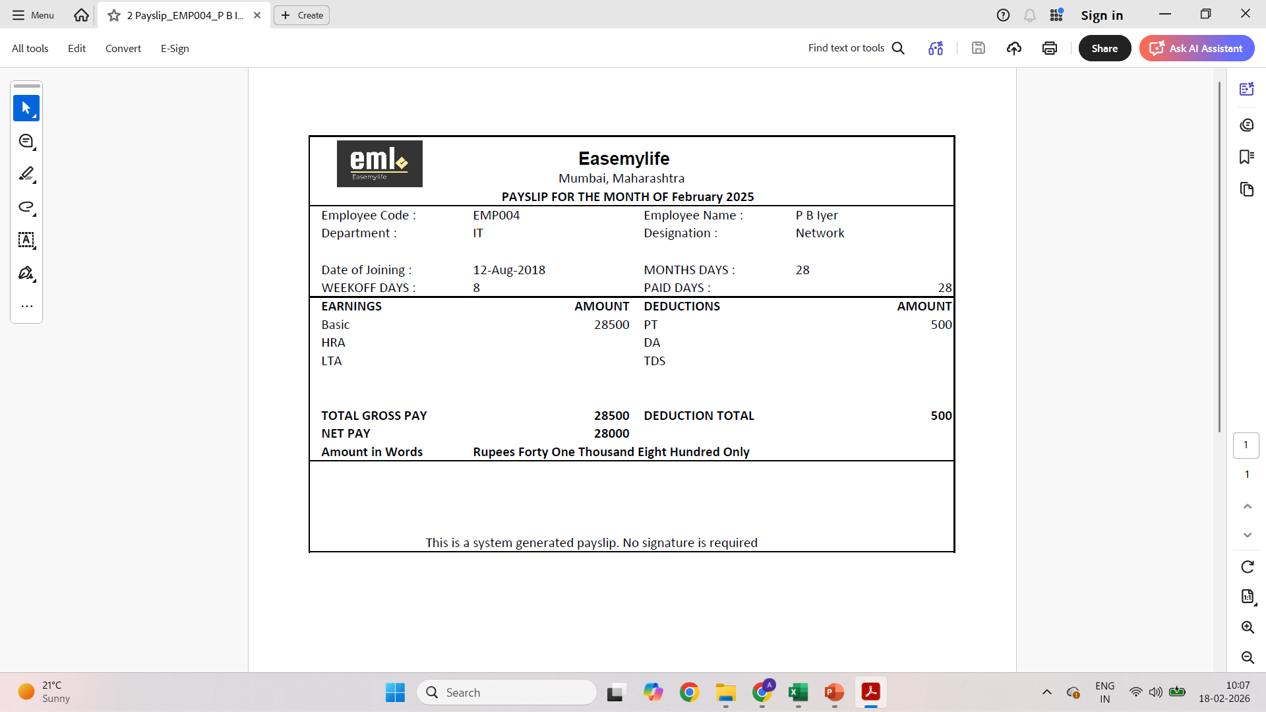1266x712 pixels.
Task: Open the Menu hamburger dropdown
Action: [33, 15]
